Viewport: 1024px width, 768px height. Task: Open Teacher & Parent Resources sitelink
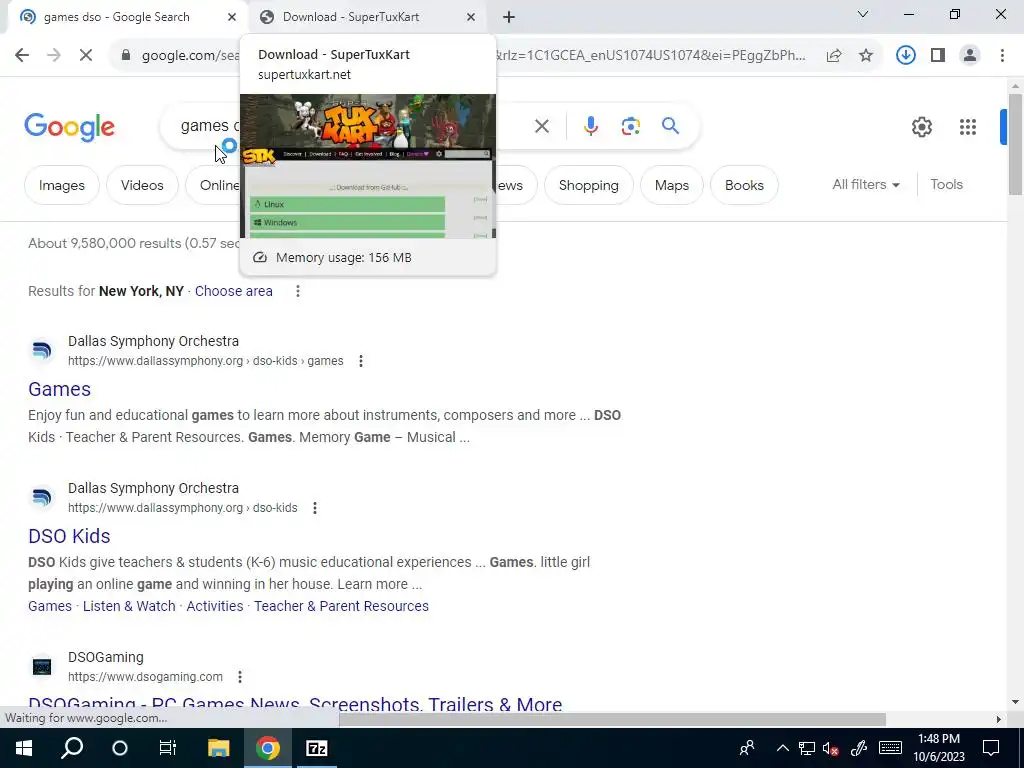click(342, 606)
